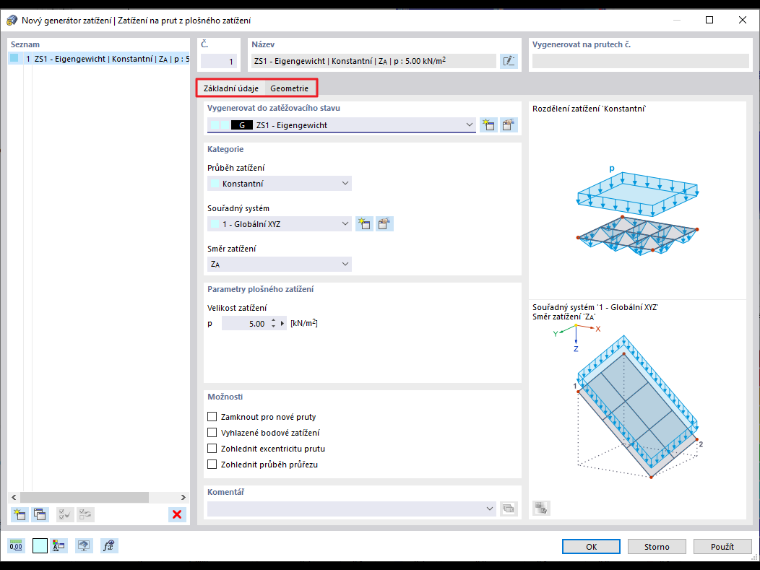Switch to Základní údaje tab
The height and width of the screenshot is (570, 760).
point(231,88)
